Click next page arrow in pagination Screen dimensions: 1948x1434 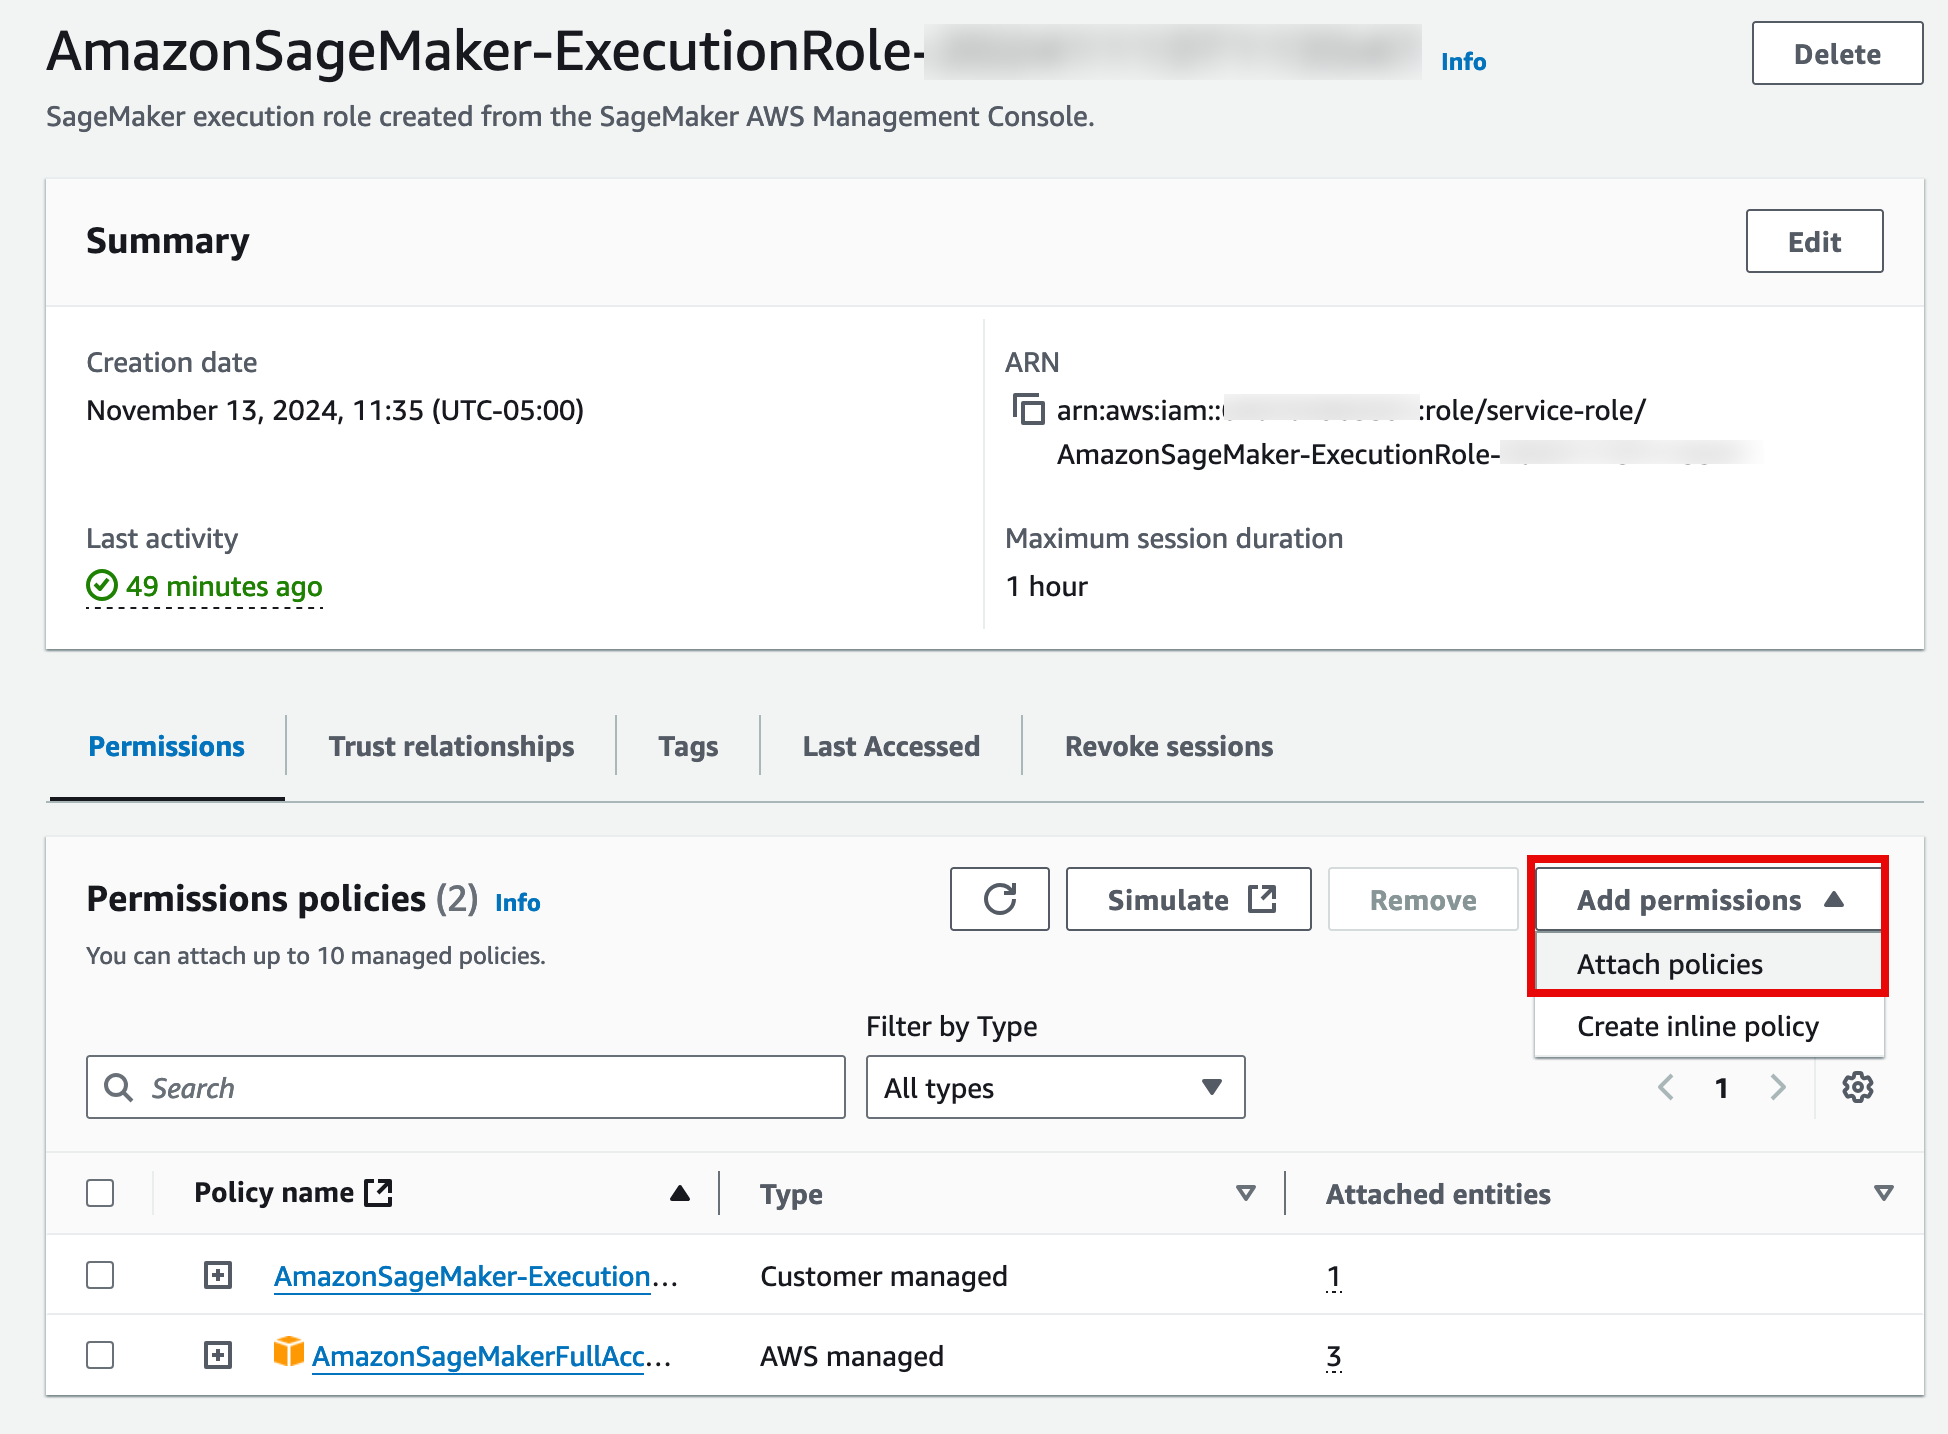tap(1777, 1087)
